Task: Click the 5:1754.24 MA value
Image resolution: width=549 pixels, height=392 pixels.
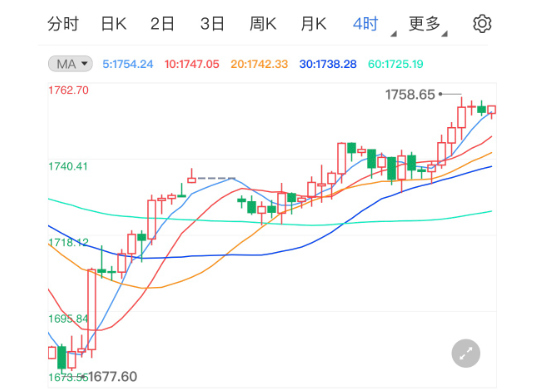Action: click(128, 64)
